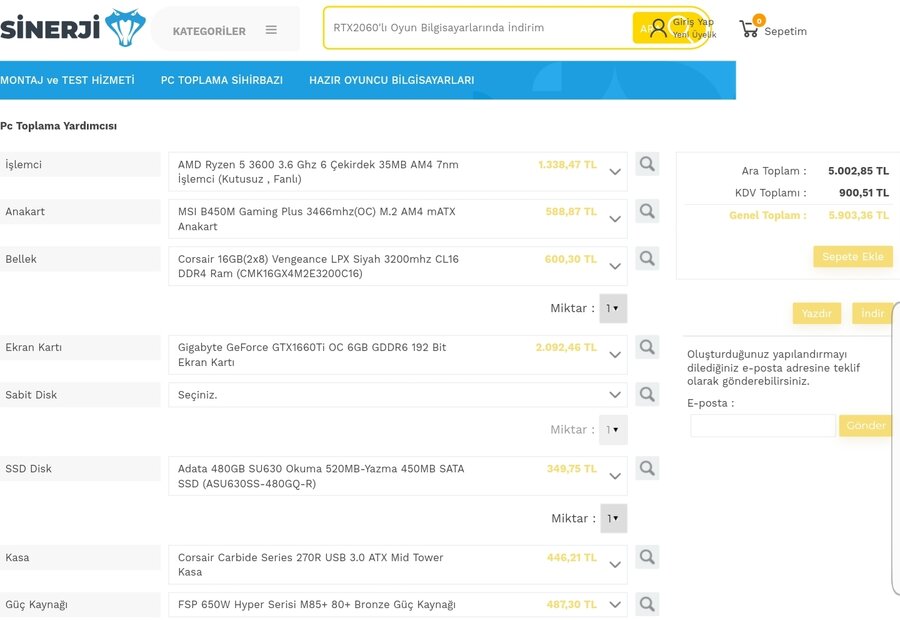Image resolution: width=900 pixels, height=620 pixels.
Task: Expand the AMD Ryzen 5 3600 processor dropdown
Action: click(615, 172)
